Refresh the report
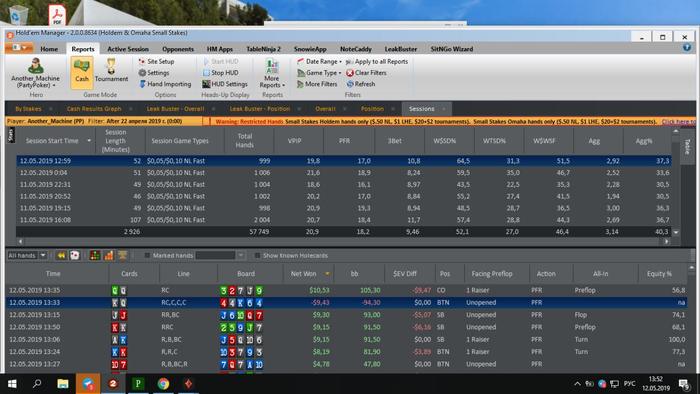 tap(361, 84)
